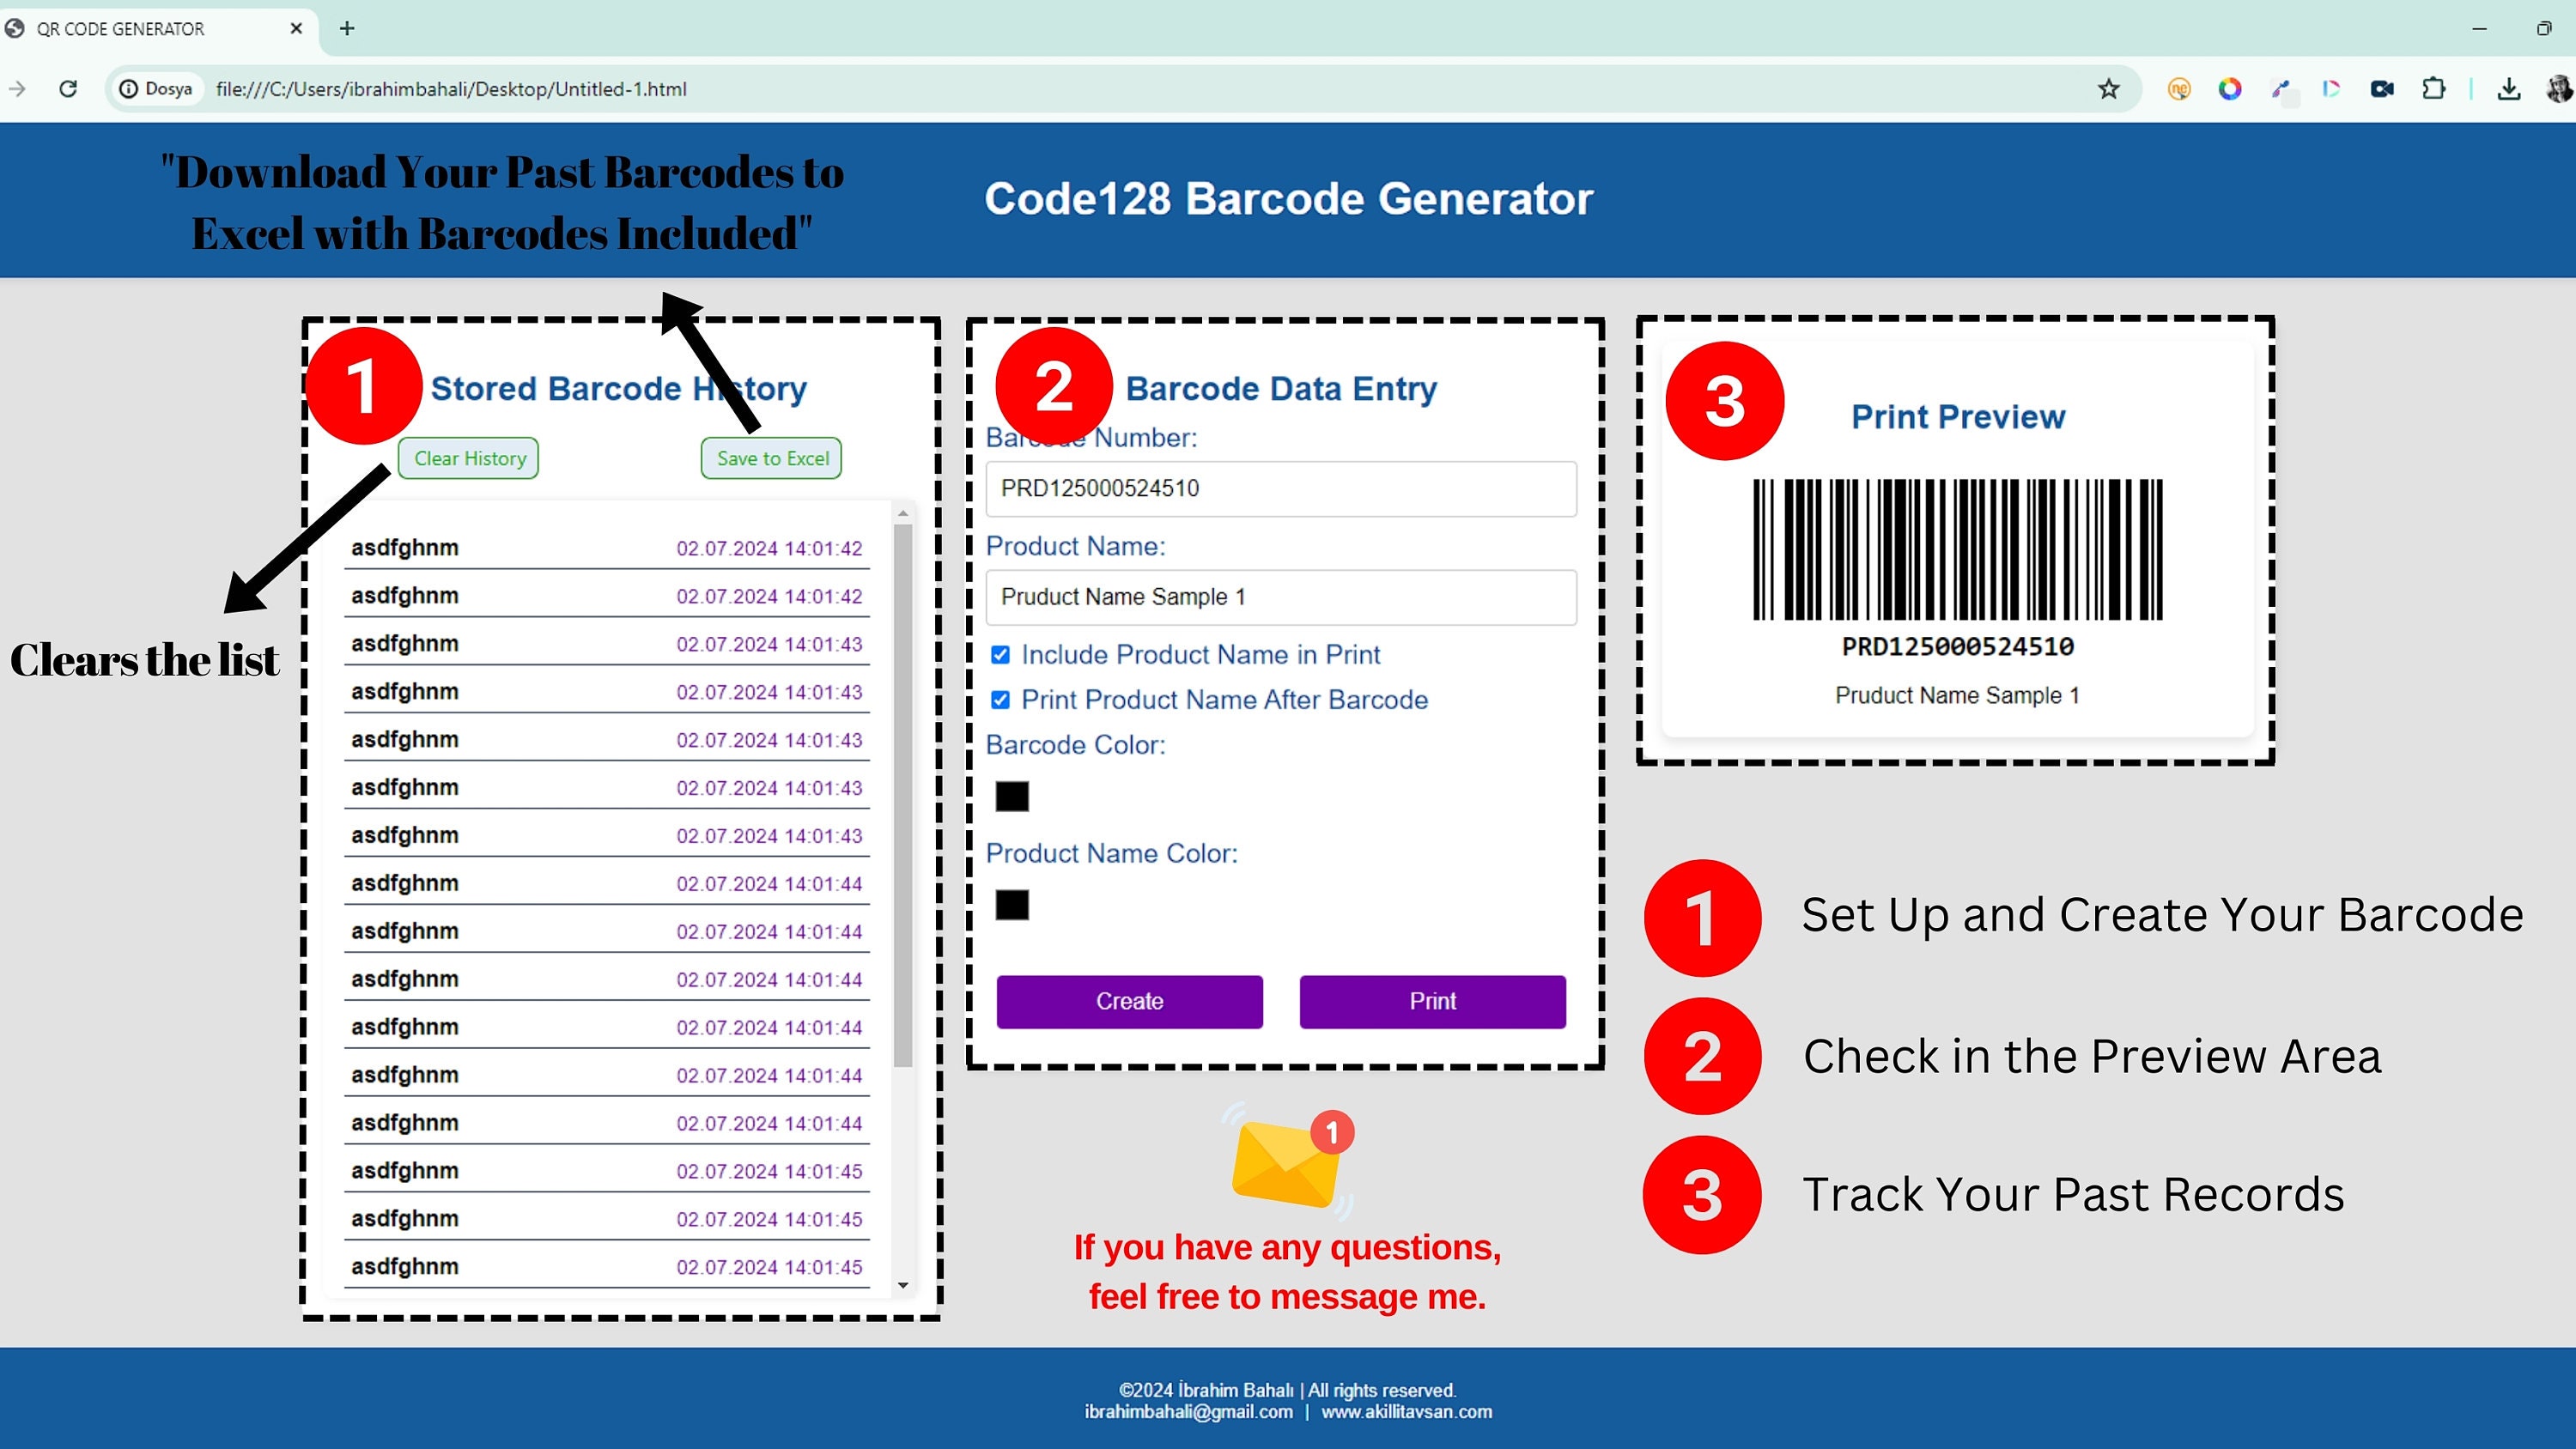Open the Product Name Color swatch
The height and width of the screenshot is (1449, 2576).
click(1012, 905)
